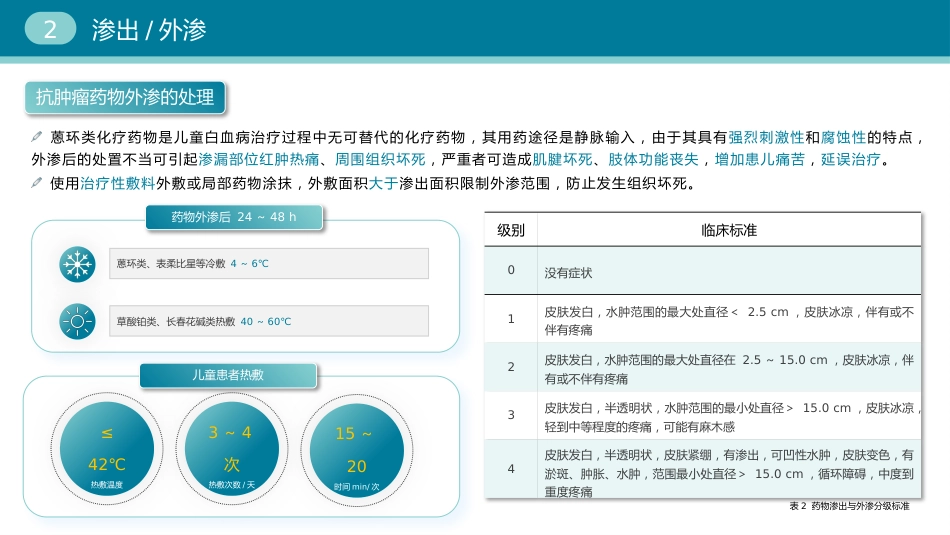Click highlighted text 增加患儿痛苦
Image resolution: width=950 pixels, height=535 pixels.
point(759,159)
